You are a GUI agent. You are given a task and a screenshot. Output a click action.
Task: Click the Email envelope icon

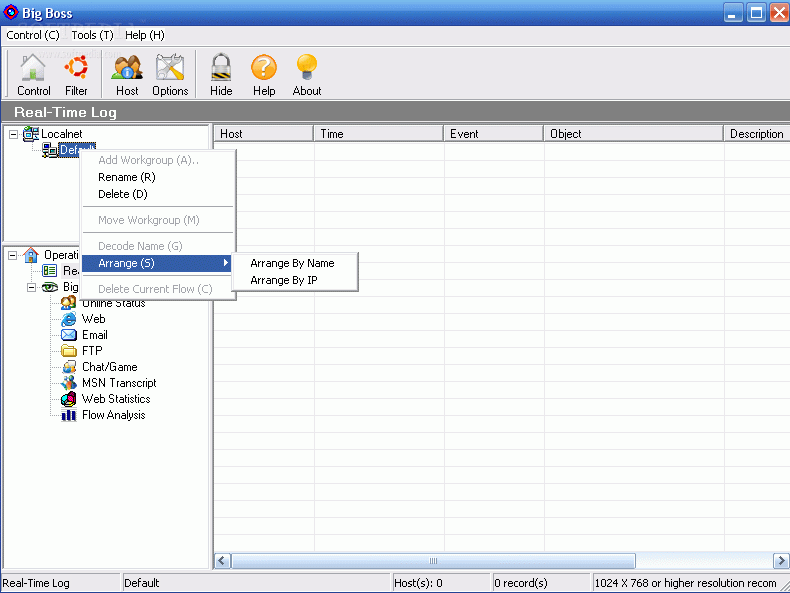[69, 335]
